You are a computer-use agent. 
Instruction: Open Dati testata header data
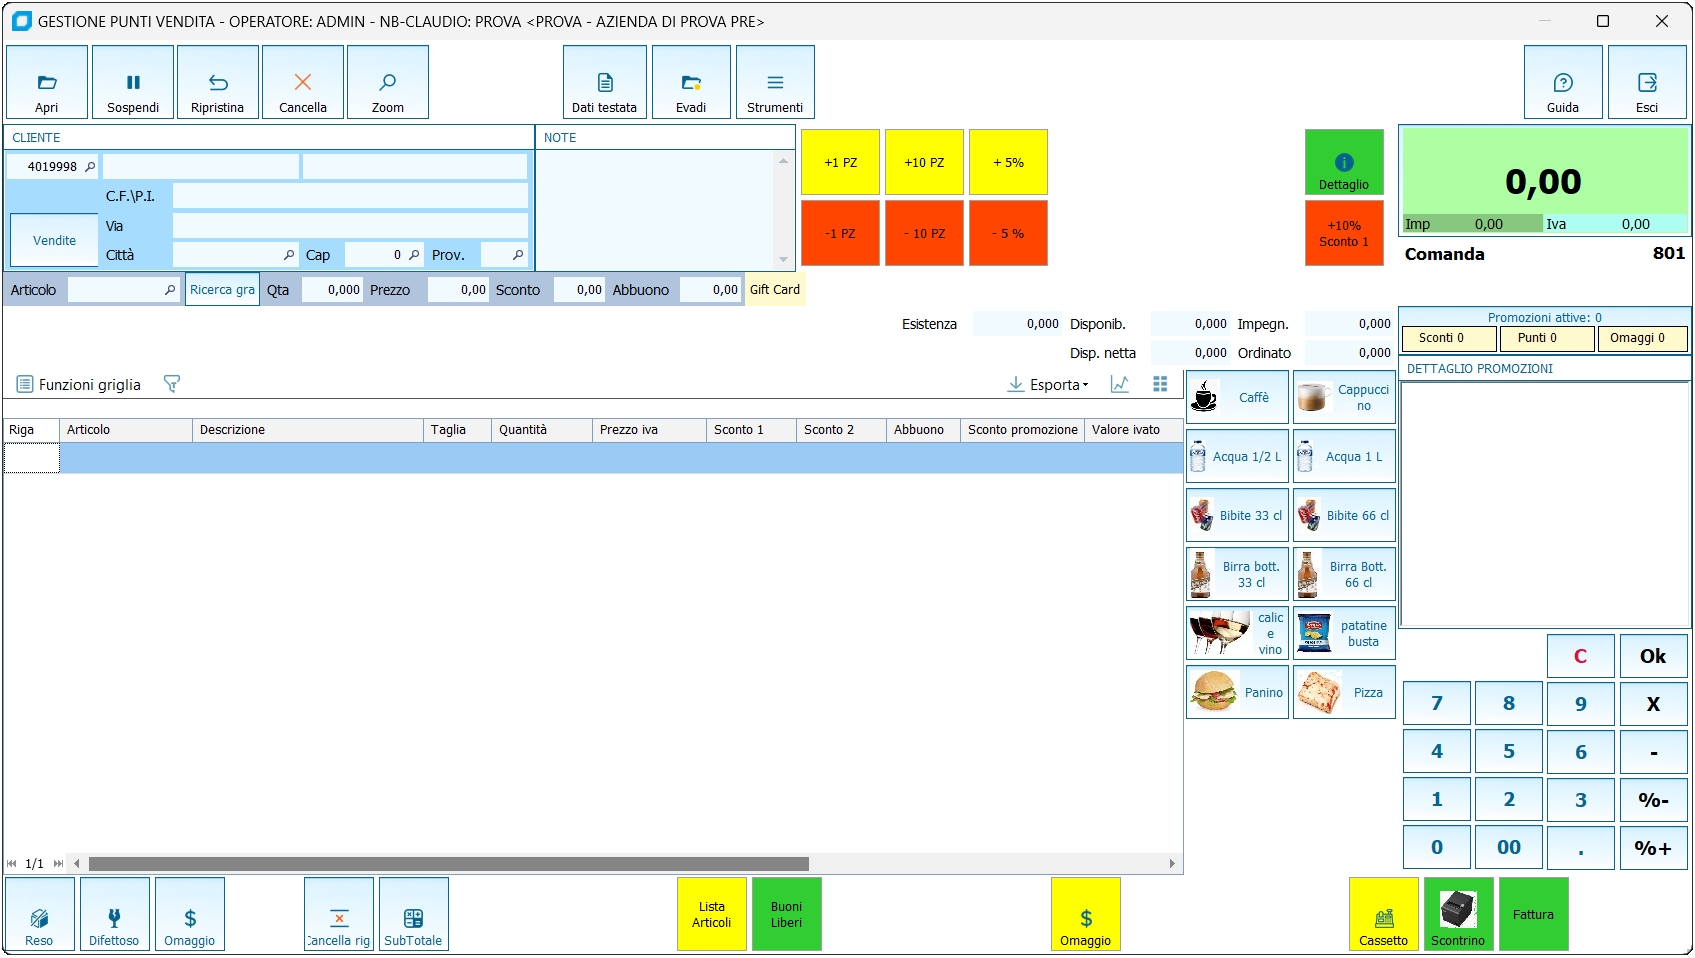coord(605,82)
